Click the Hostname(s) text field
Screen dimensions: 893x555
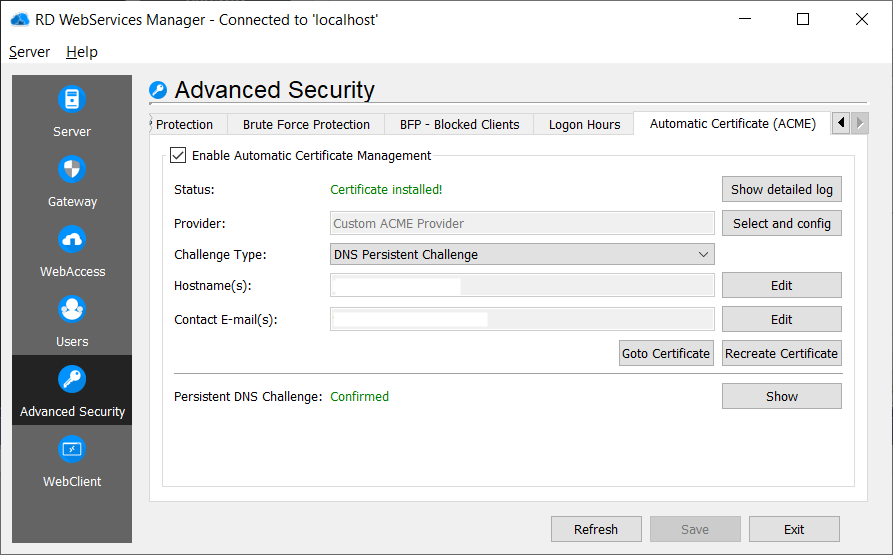pos(522,285)
